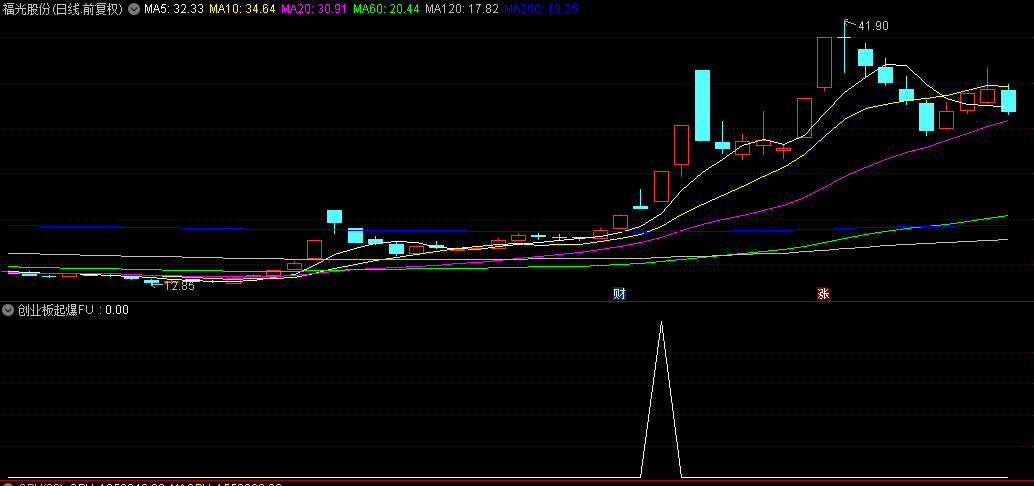Click the 财 financial marker icon
Image resolution: width=1034 pixels, height=486 pixels.
pyautogui.click(x=619, y=293)
